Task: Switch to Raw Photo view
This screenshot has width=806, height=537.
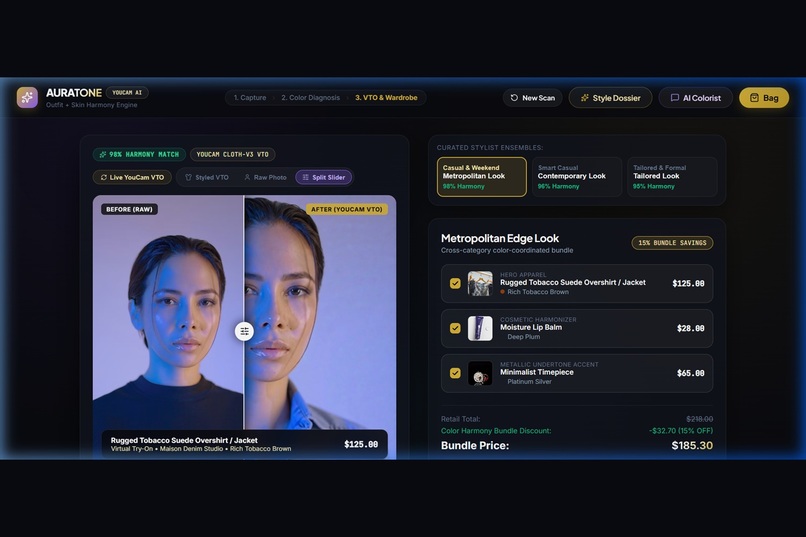Action: point(265,177)
